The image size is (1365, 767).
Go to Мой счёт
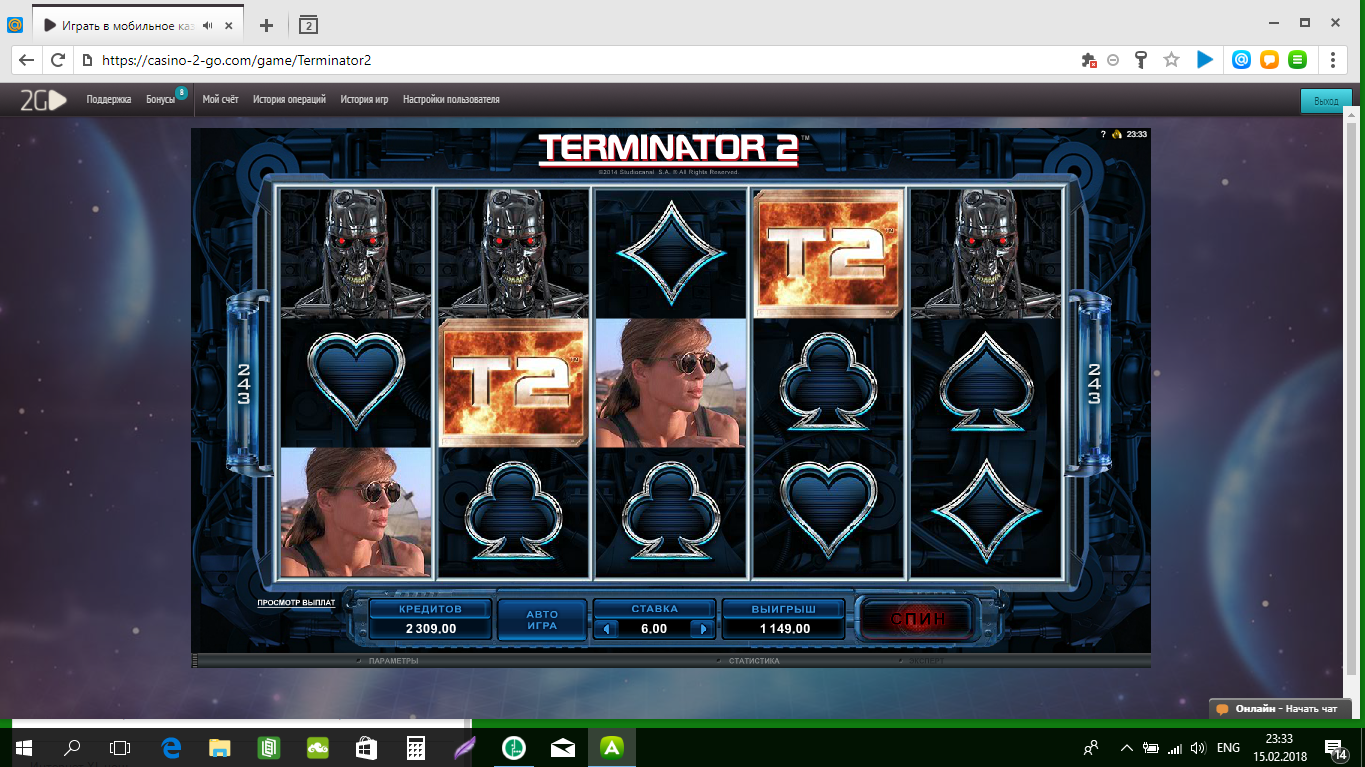[220, 100]
